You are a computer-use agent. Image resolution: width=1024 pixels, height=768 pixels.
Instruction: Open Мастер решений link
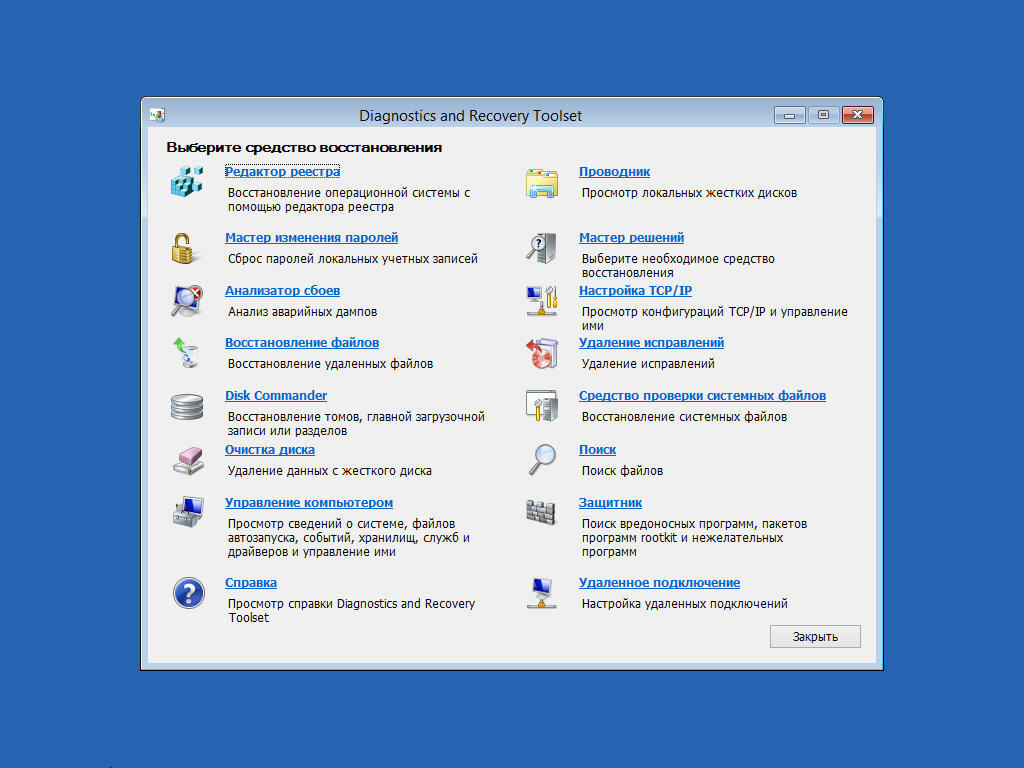[x=631, y=238]
